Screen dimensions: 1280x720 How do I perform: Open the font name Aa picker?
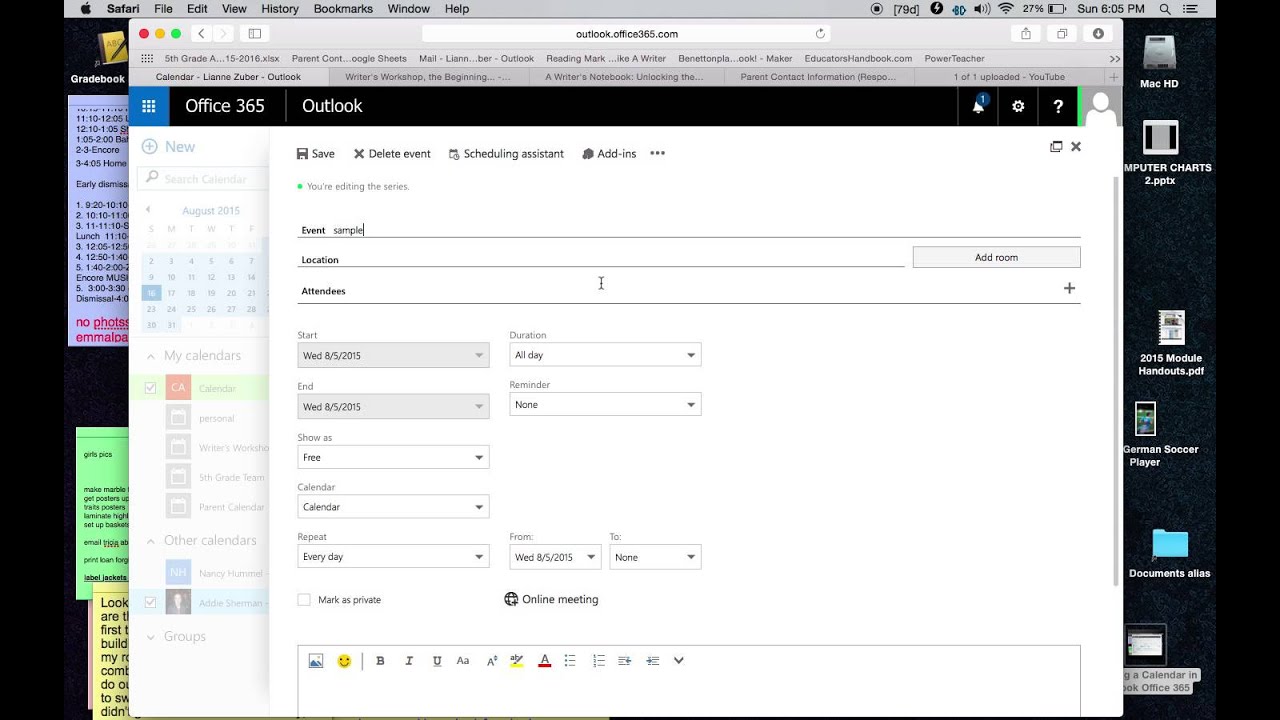click(463, 661)
